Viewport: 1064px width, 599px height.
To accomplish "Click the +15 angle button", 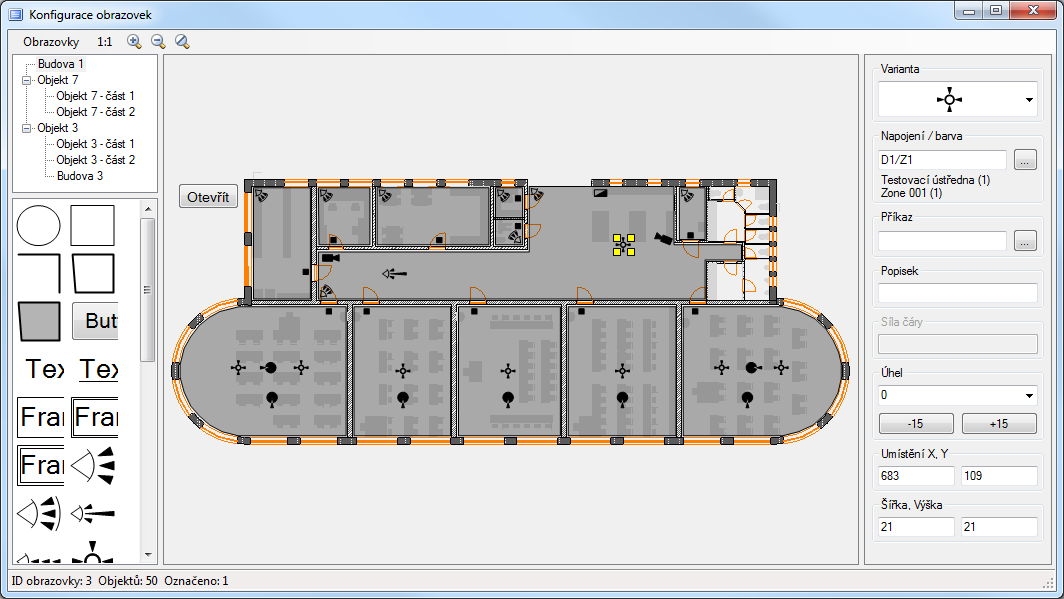I will tap(999, 423).
